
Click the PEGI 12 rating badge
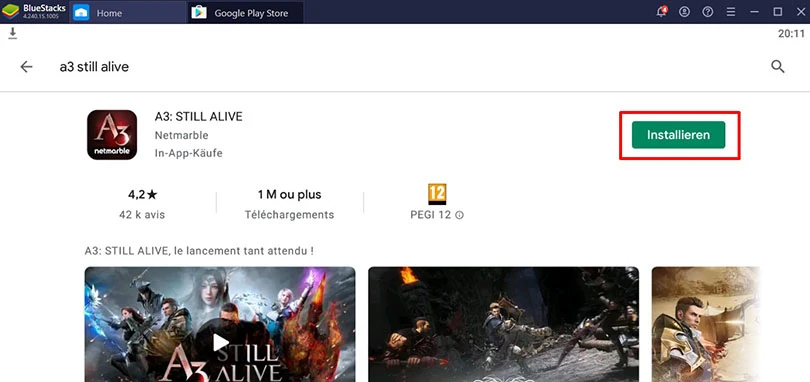(437, 194)
